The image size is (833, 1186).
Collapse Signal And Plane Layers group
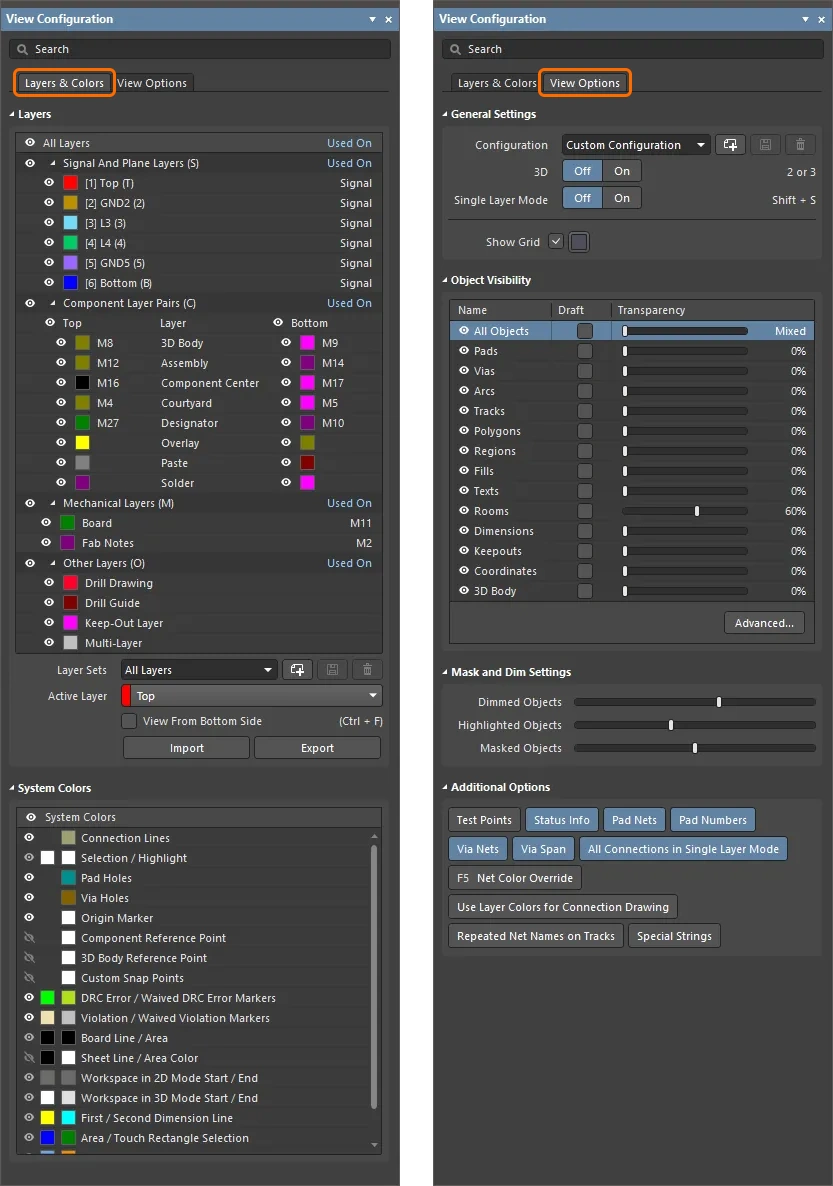click(x=53, y=163)
